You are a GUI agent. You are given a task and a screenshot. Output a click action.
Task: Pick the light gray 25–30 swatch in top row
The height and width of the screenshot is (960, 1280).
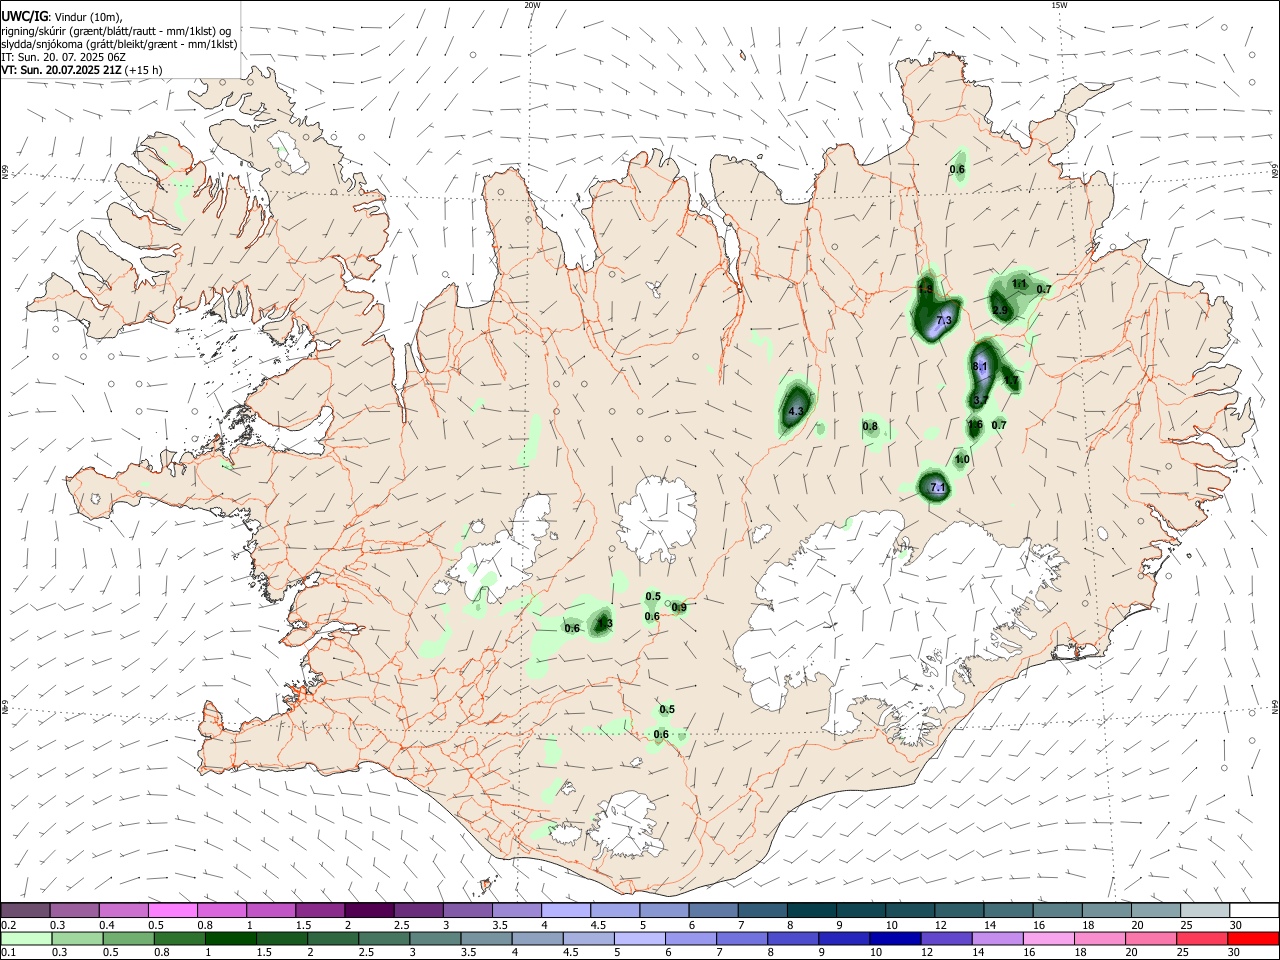1204,911
